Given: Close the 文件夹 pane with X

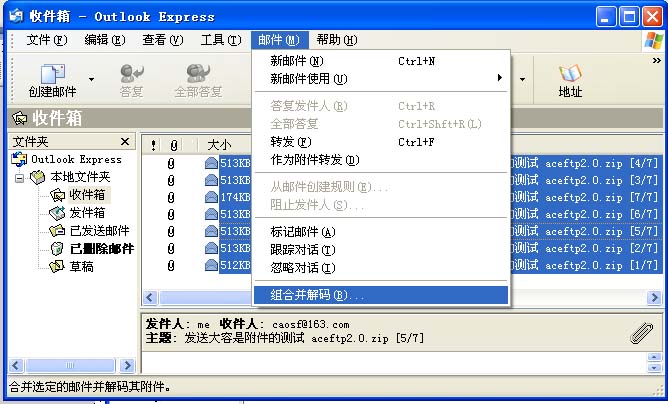Looking at the screenshot, I should (125, 142).
